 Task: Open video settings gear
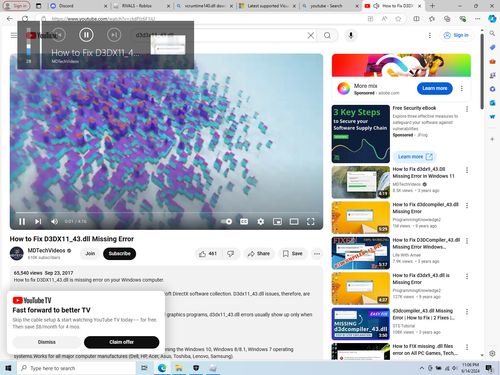pyautogui.click(x=261, y=222)
